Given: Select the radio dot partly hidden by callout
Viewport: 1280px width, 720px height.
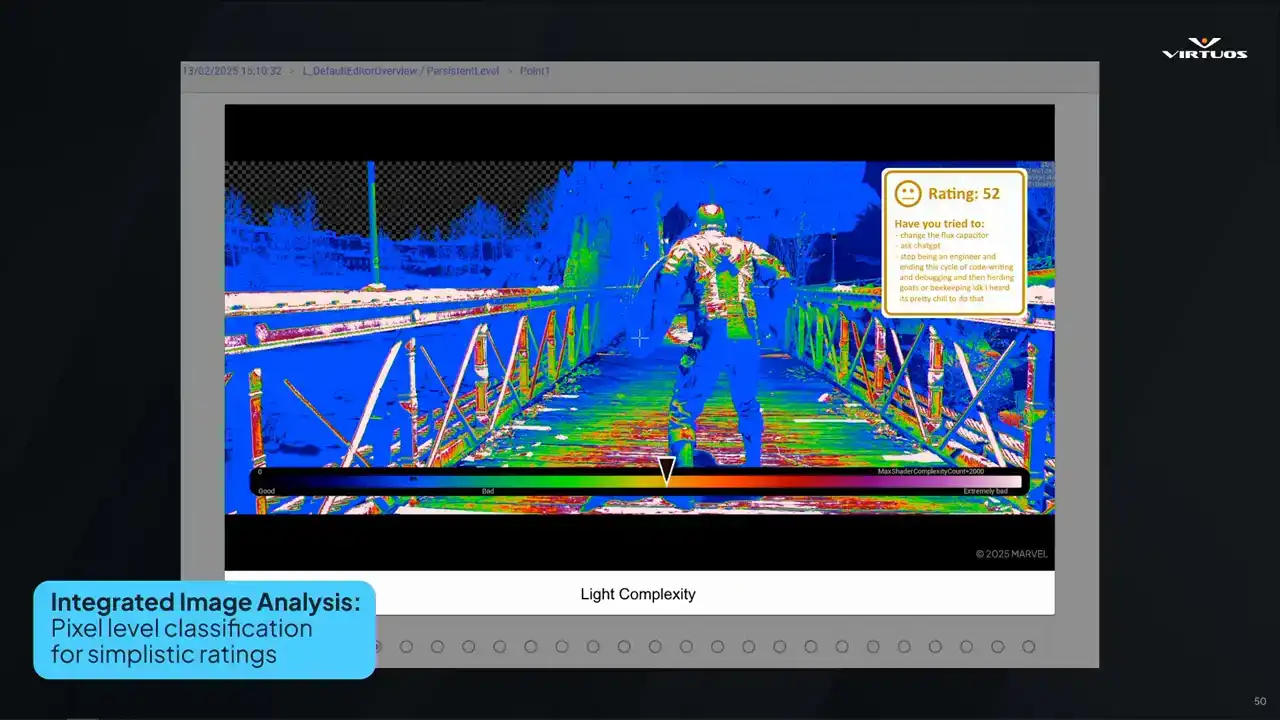Looking at the screenshot, I should (x=378, y=647).
